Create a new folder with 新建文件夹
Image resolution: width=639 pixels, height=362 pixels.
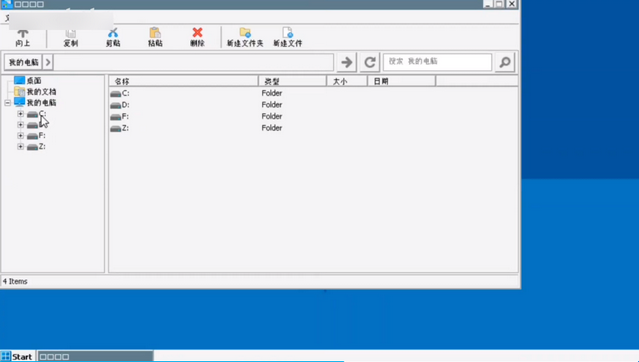point(245,38)
